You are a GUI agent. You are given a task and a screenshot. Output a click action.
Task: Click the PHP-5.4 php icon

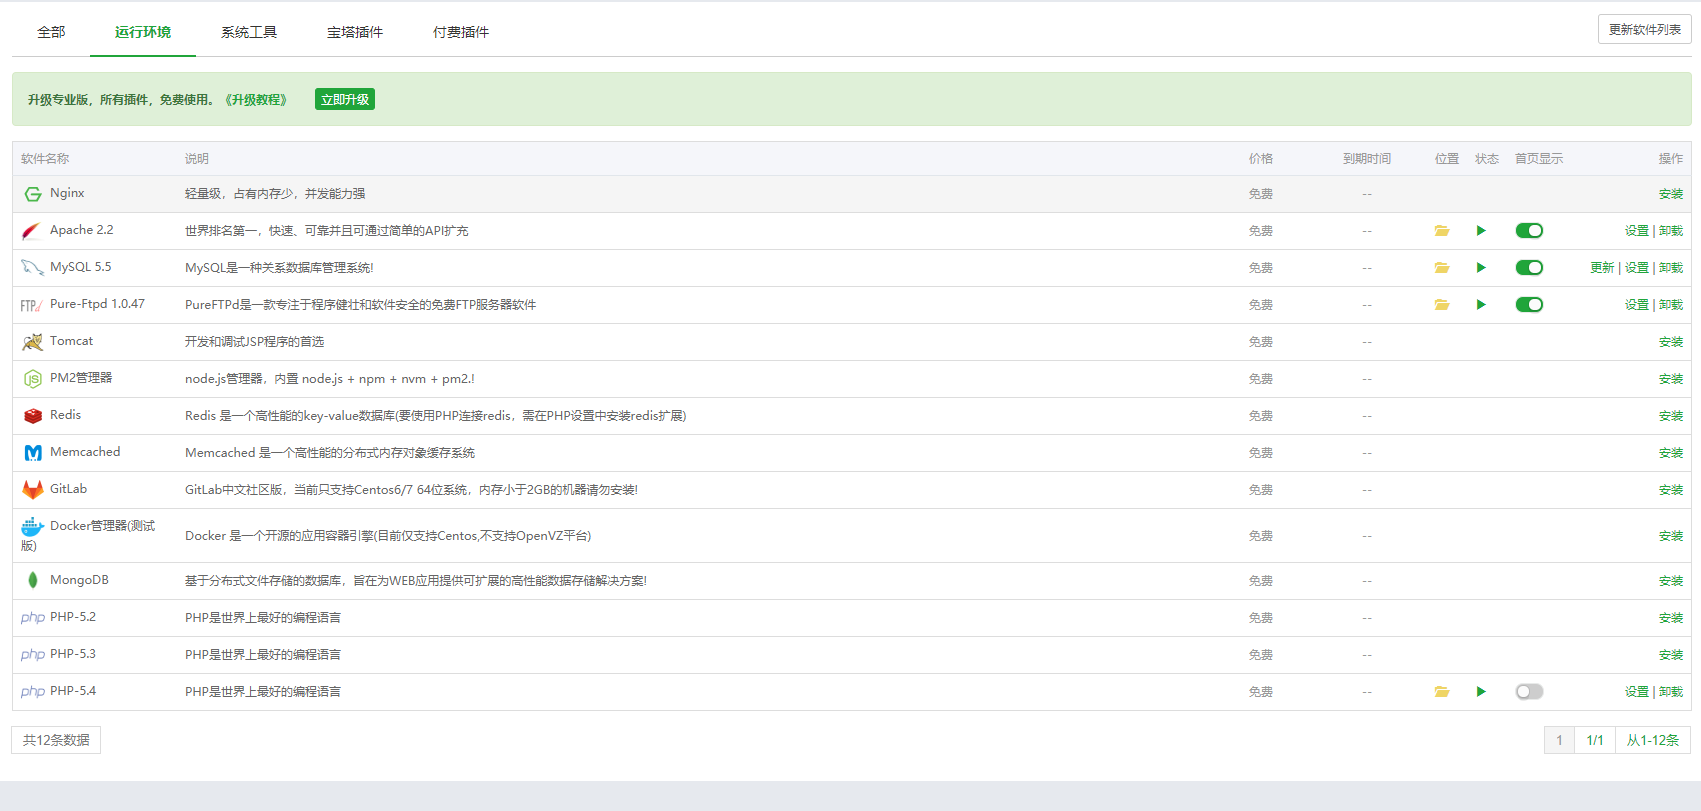(33, 692)
